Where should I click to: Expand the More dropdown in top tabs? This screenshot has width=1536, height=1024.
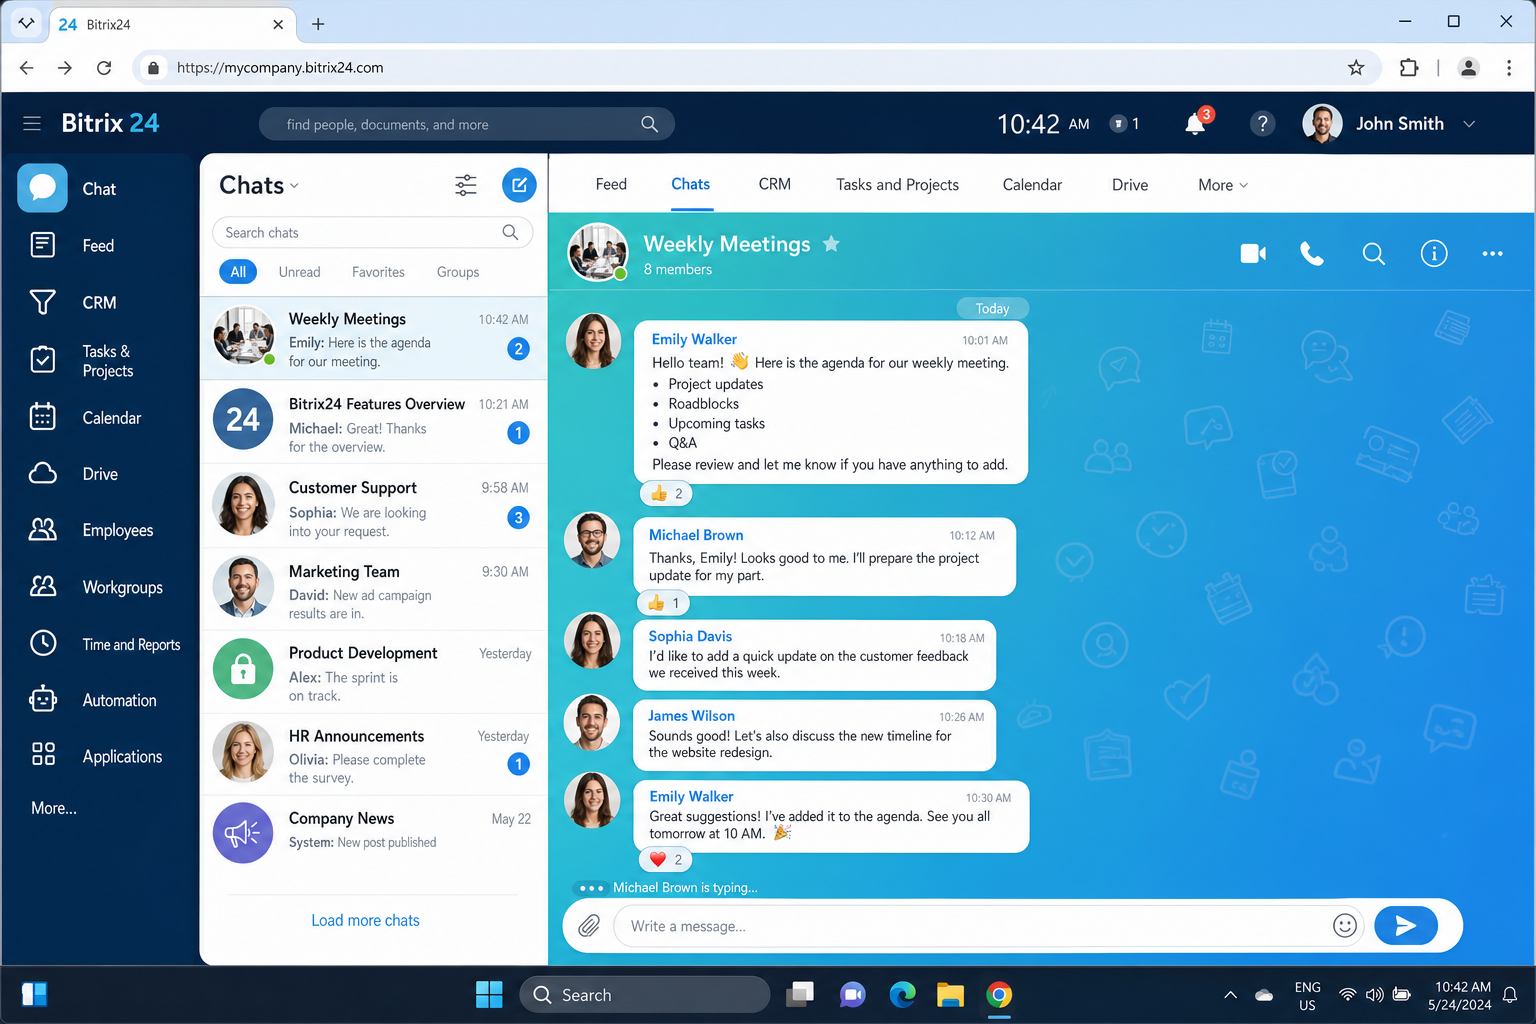pos(1223,185)
